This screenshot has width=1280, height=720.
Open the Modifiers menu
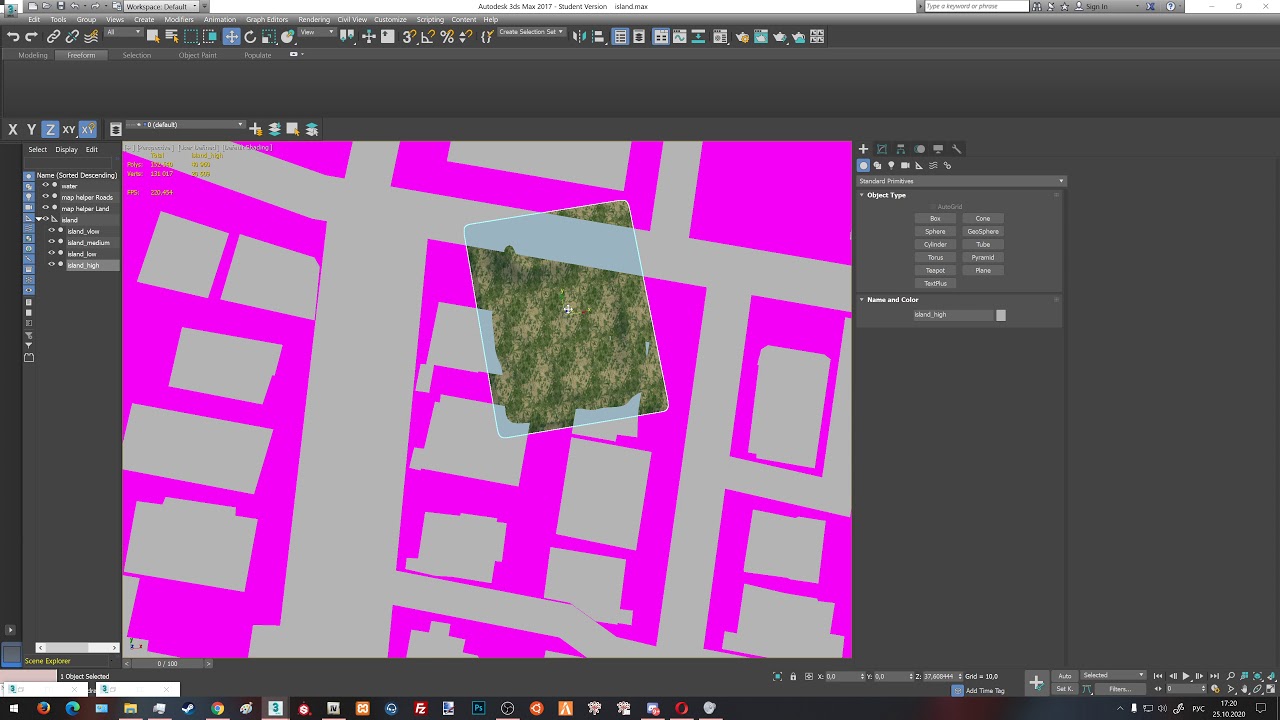[x=179, y=20]
